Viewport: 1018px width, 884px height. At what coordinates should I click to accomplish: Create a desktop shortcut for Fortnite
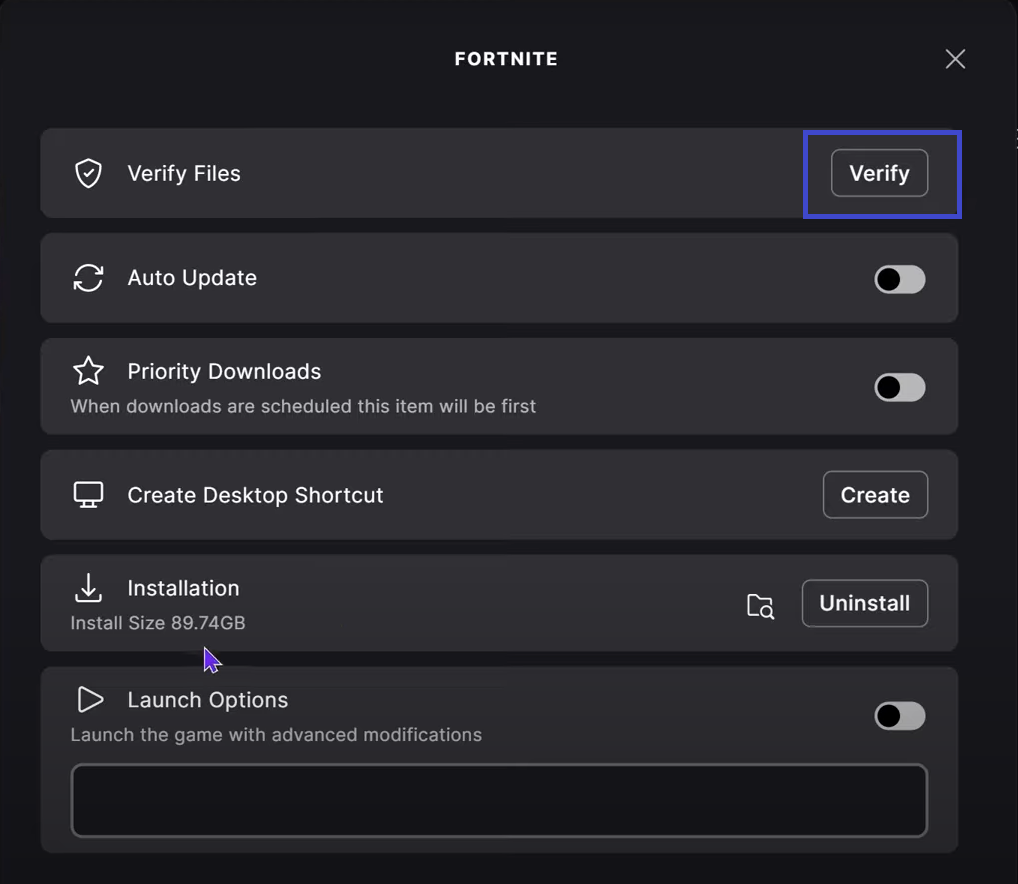874,494
